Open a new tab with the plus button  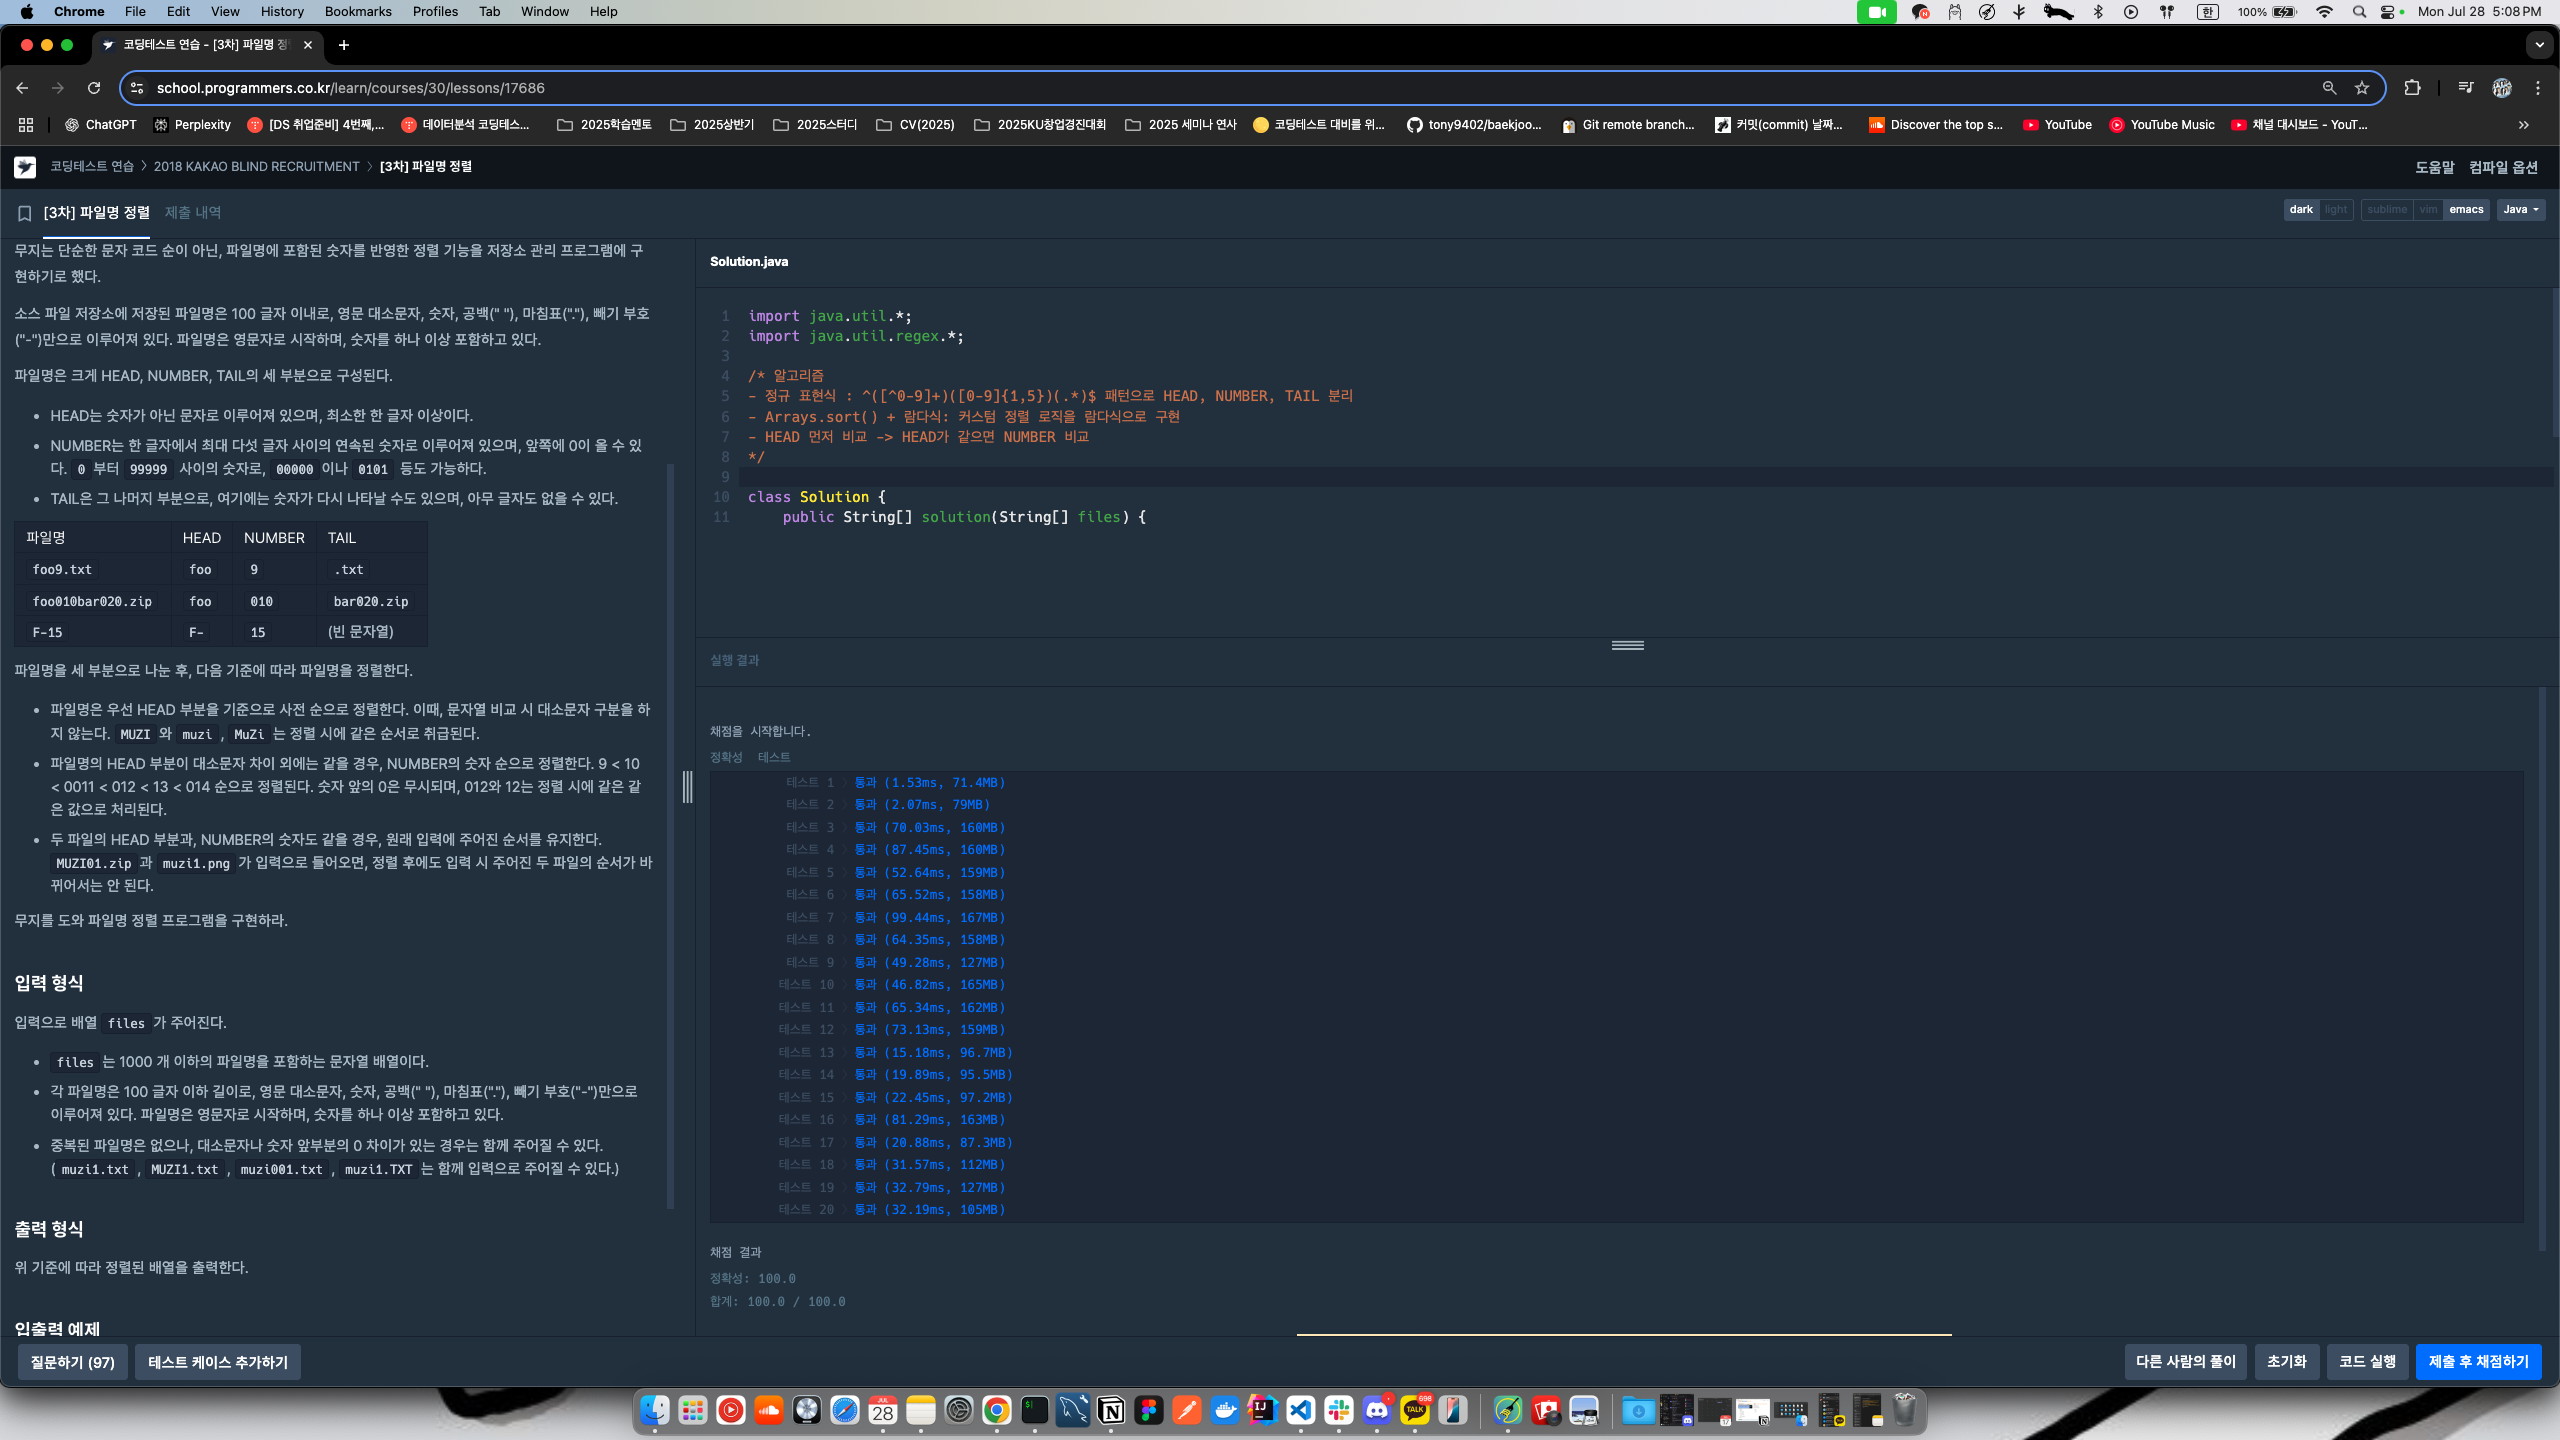(344, 45)
